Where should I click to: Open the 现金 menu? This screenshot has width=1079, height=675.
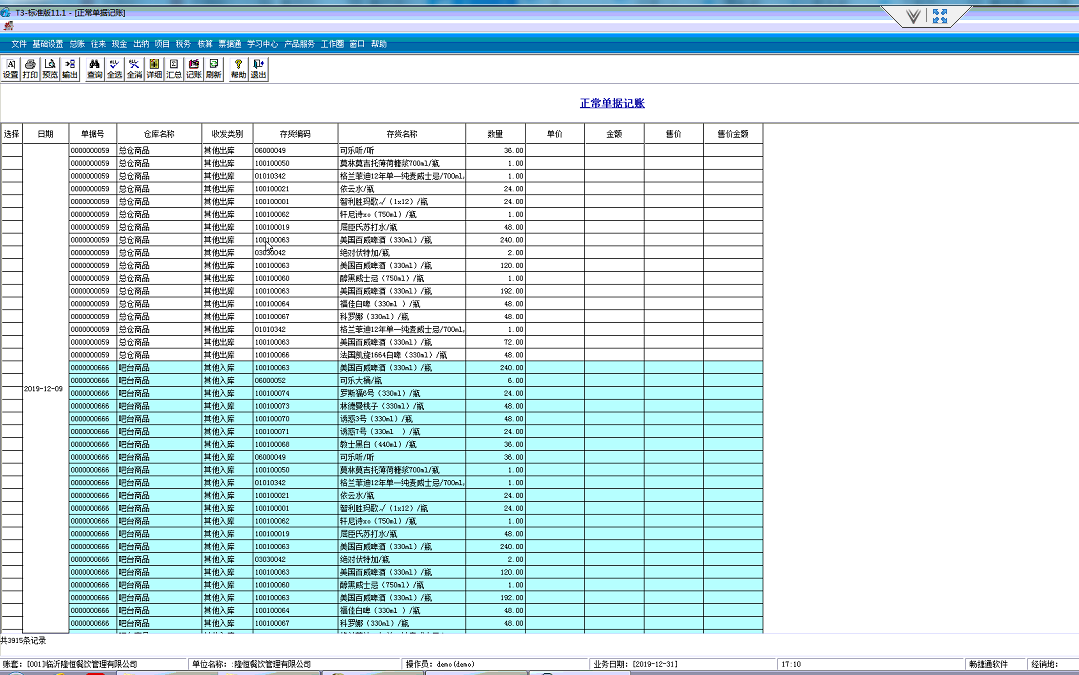point(120,44)
